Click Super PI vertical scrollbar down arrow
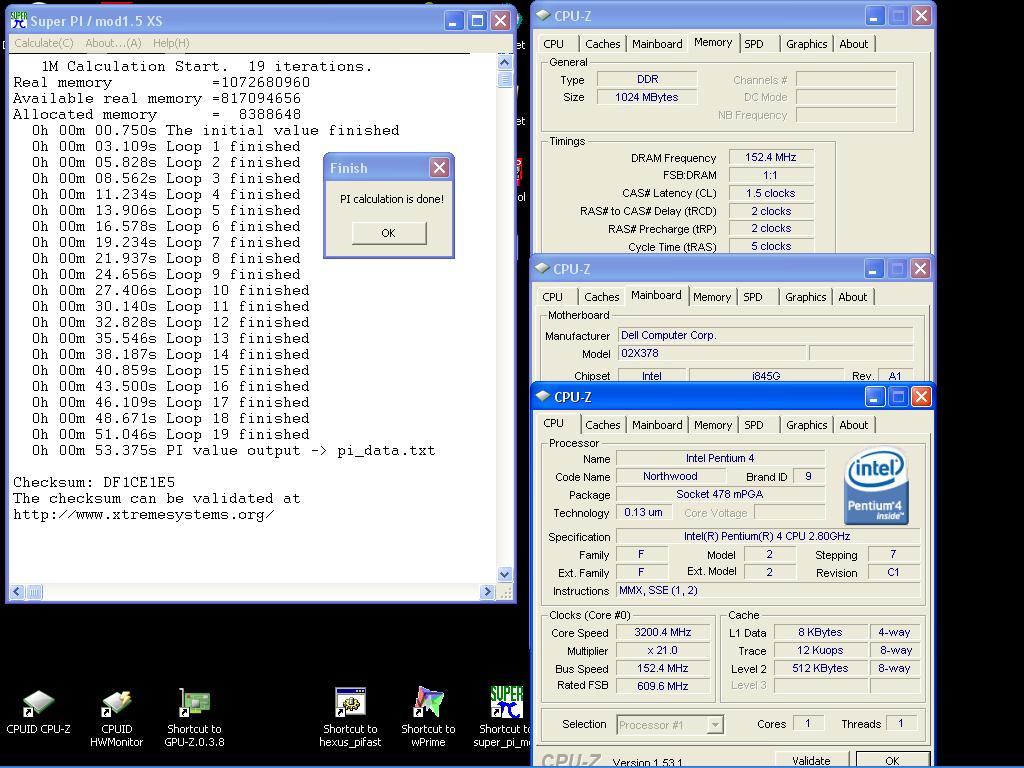Viewport: 1024px width, 768px height. point(504,575)
